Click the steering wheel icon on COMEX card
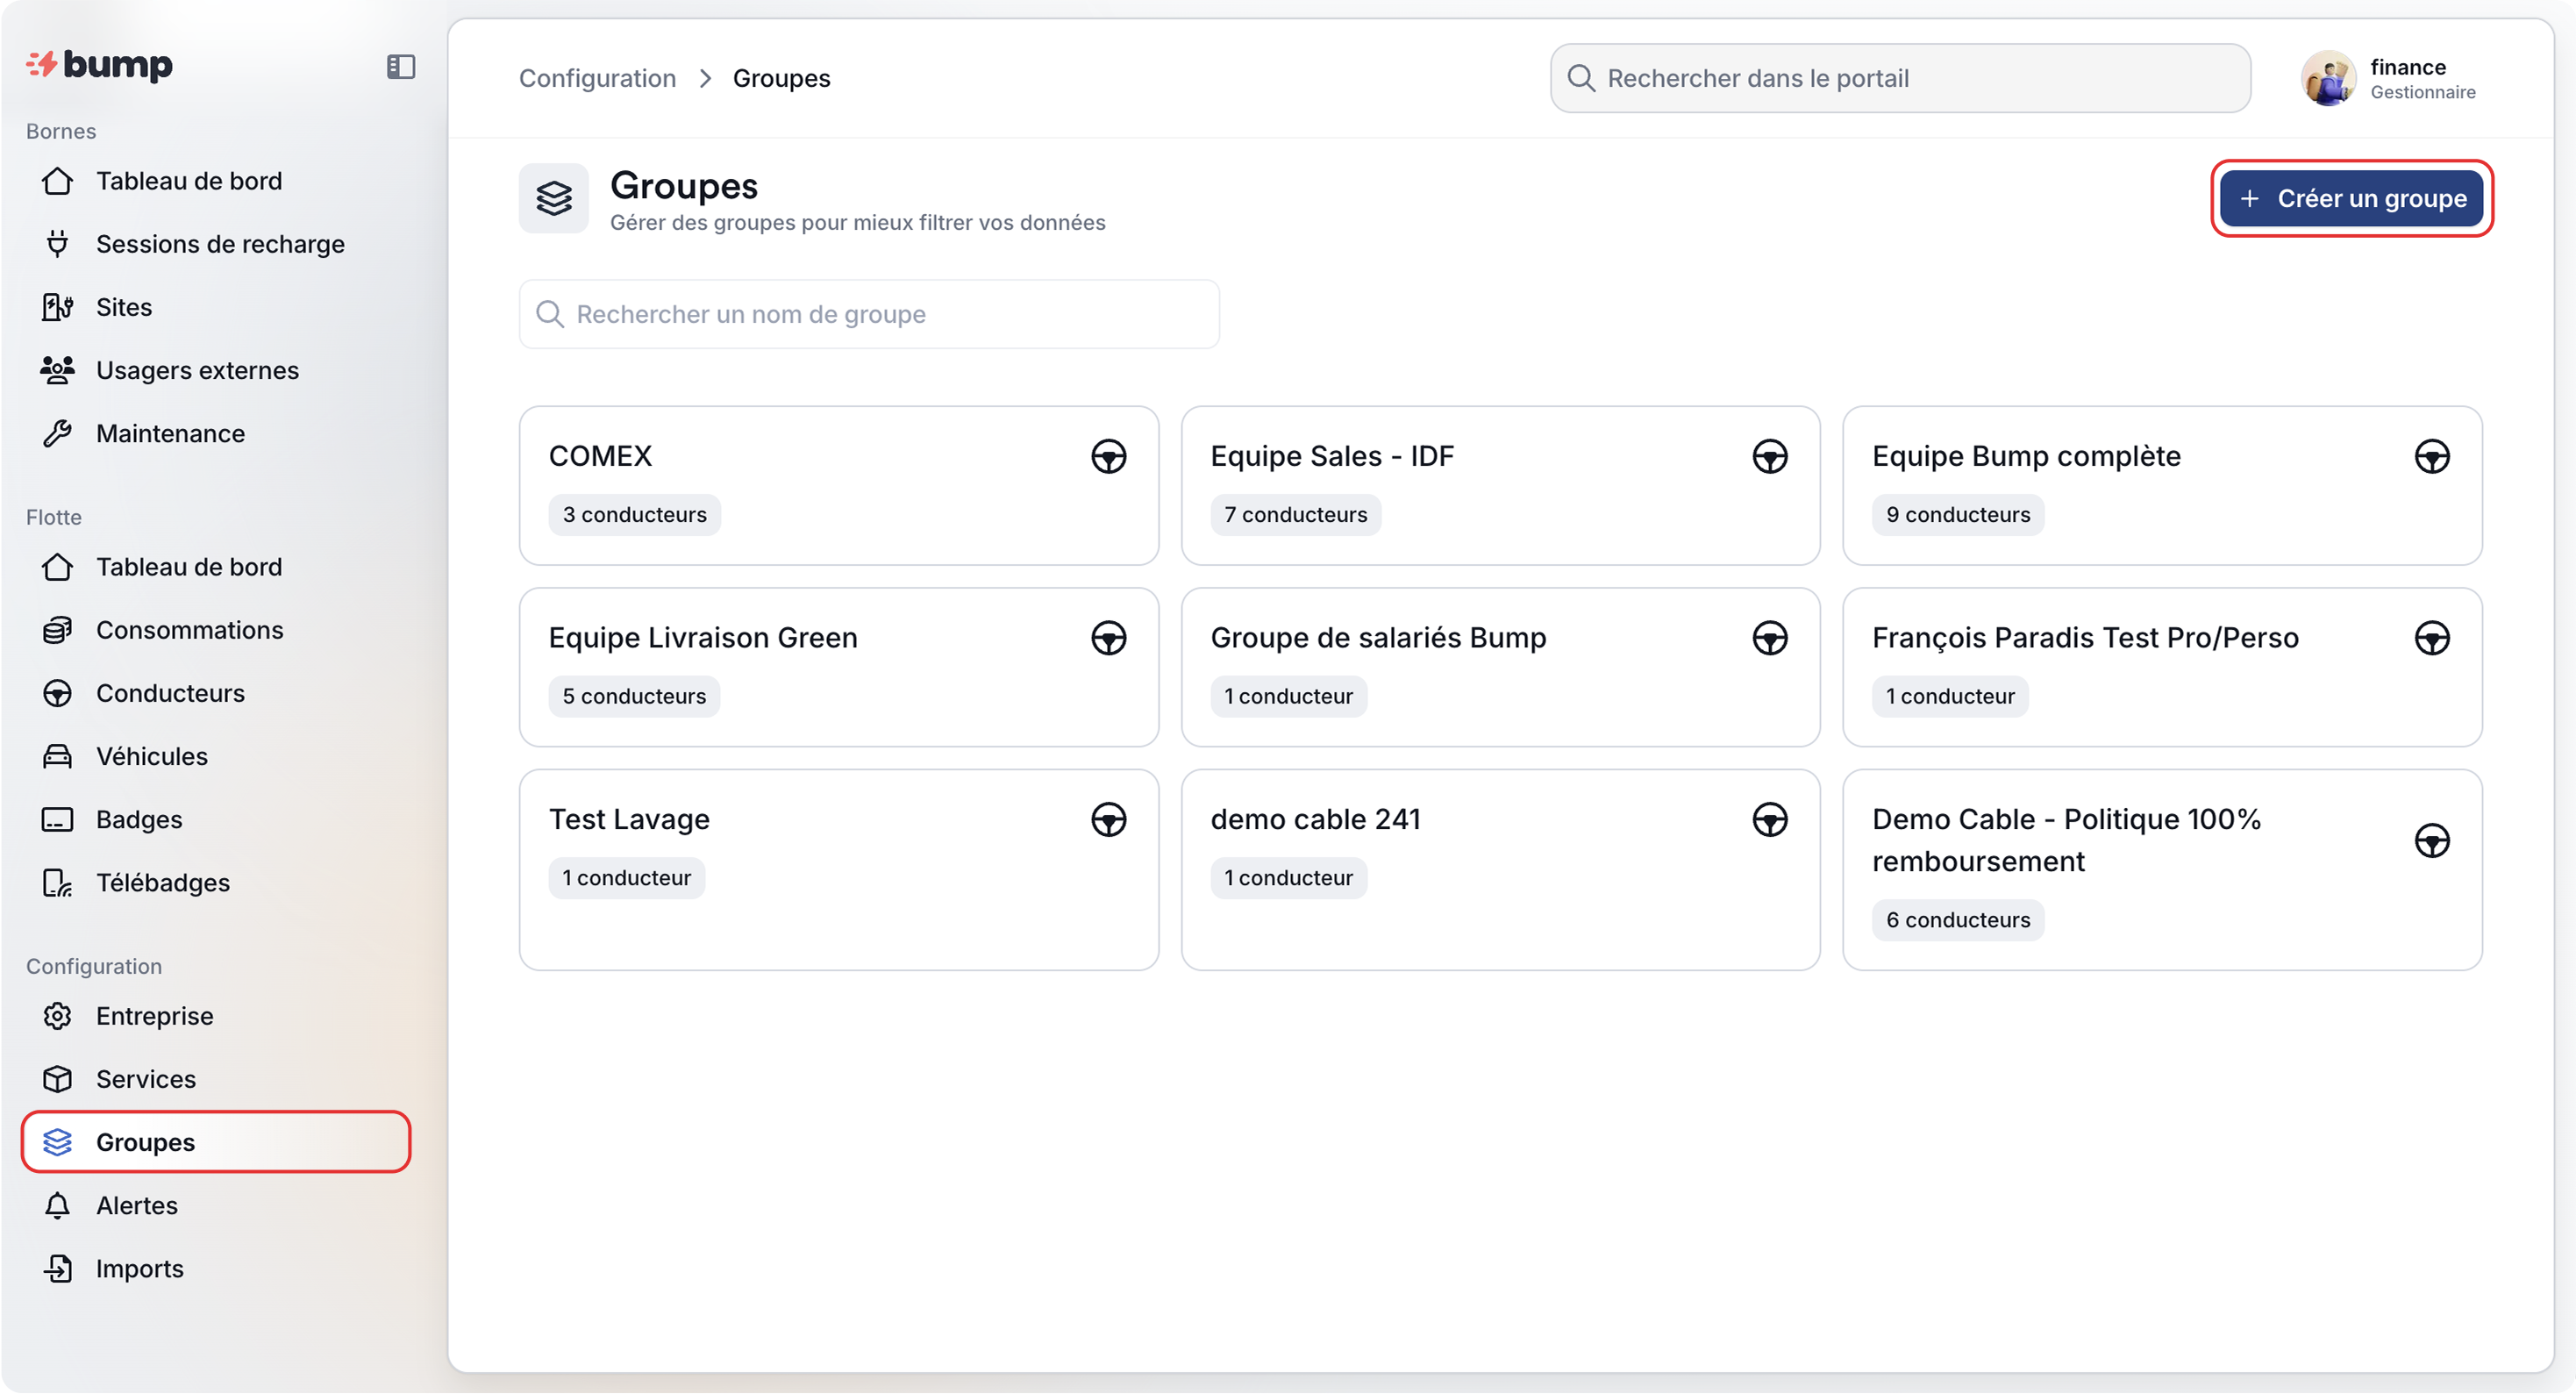Image resolution: width=2576 pixels, height=1394 pixels. (x=1108, y=456)
